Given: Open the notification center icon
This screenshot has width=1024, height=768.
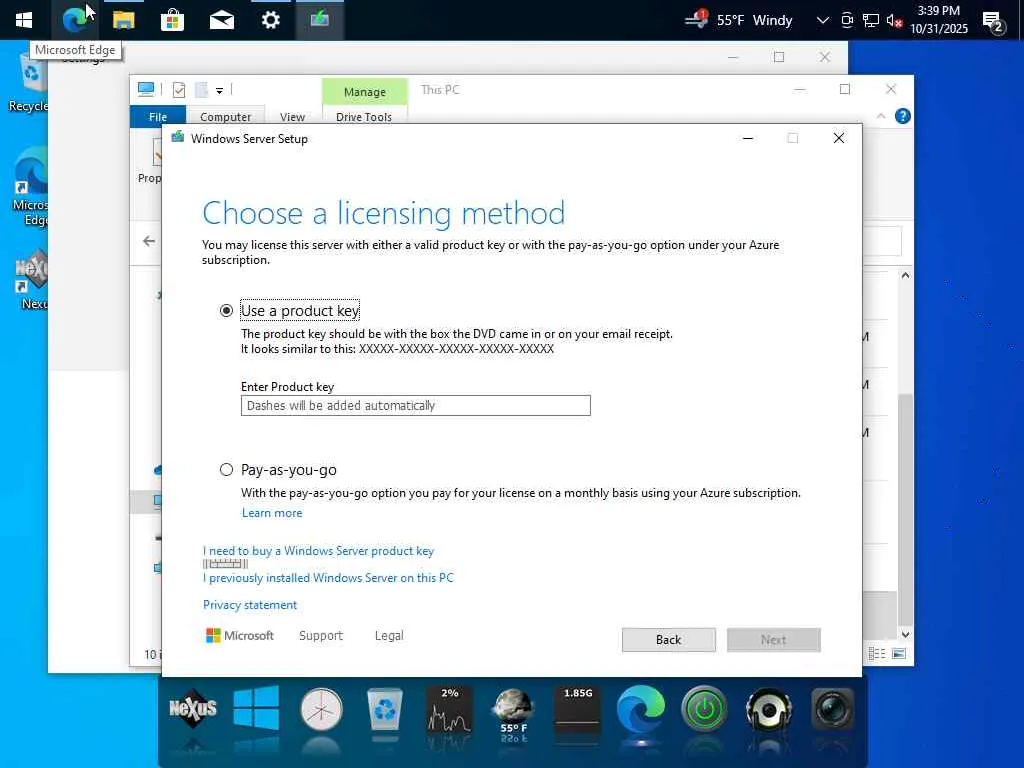Looking at the screenshot, I should (993, 22).
